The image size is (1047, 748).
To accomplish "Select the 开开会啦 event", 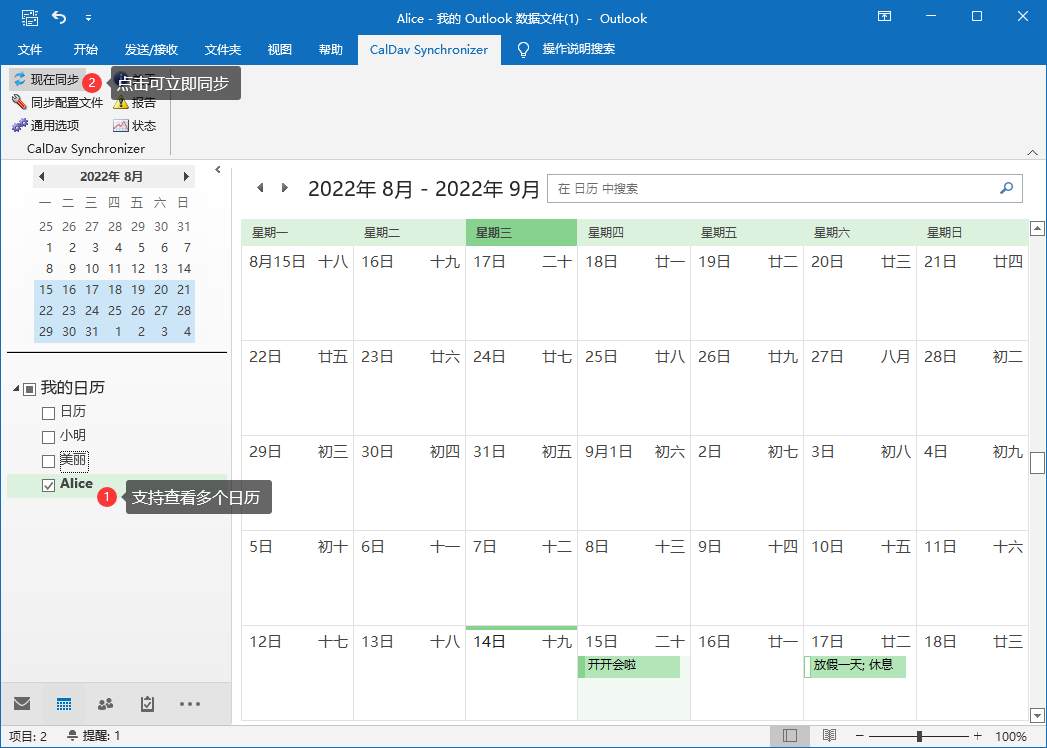I will click(629, 667).
